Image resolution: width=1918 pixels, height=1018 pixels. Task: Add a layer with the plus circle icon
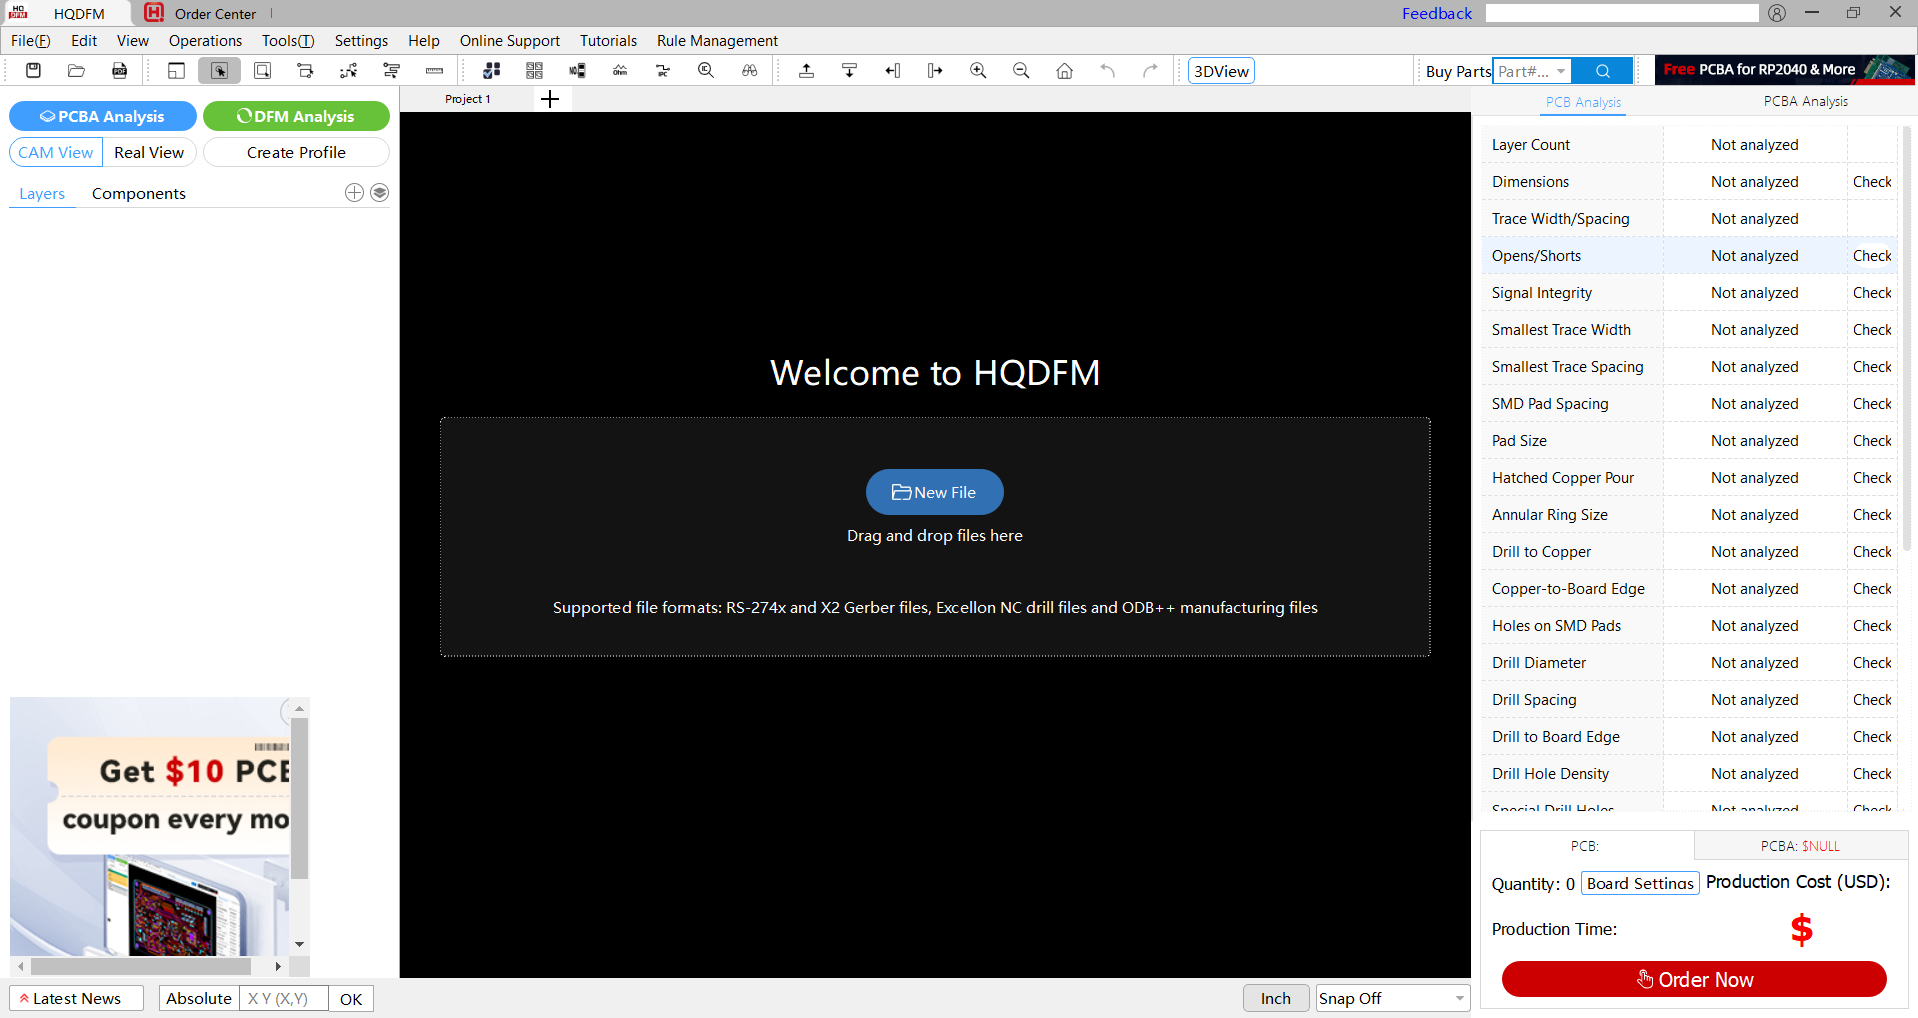354,192
